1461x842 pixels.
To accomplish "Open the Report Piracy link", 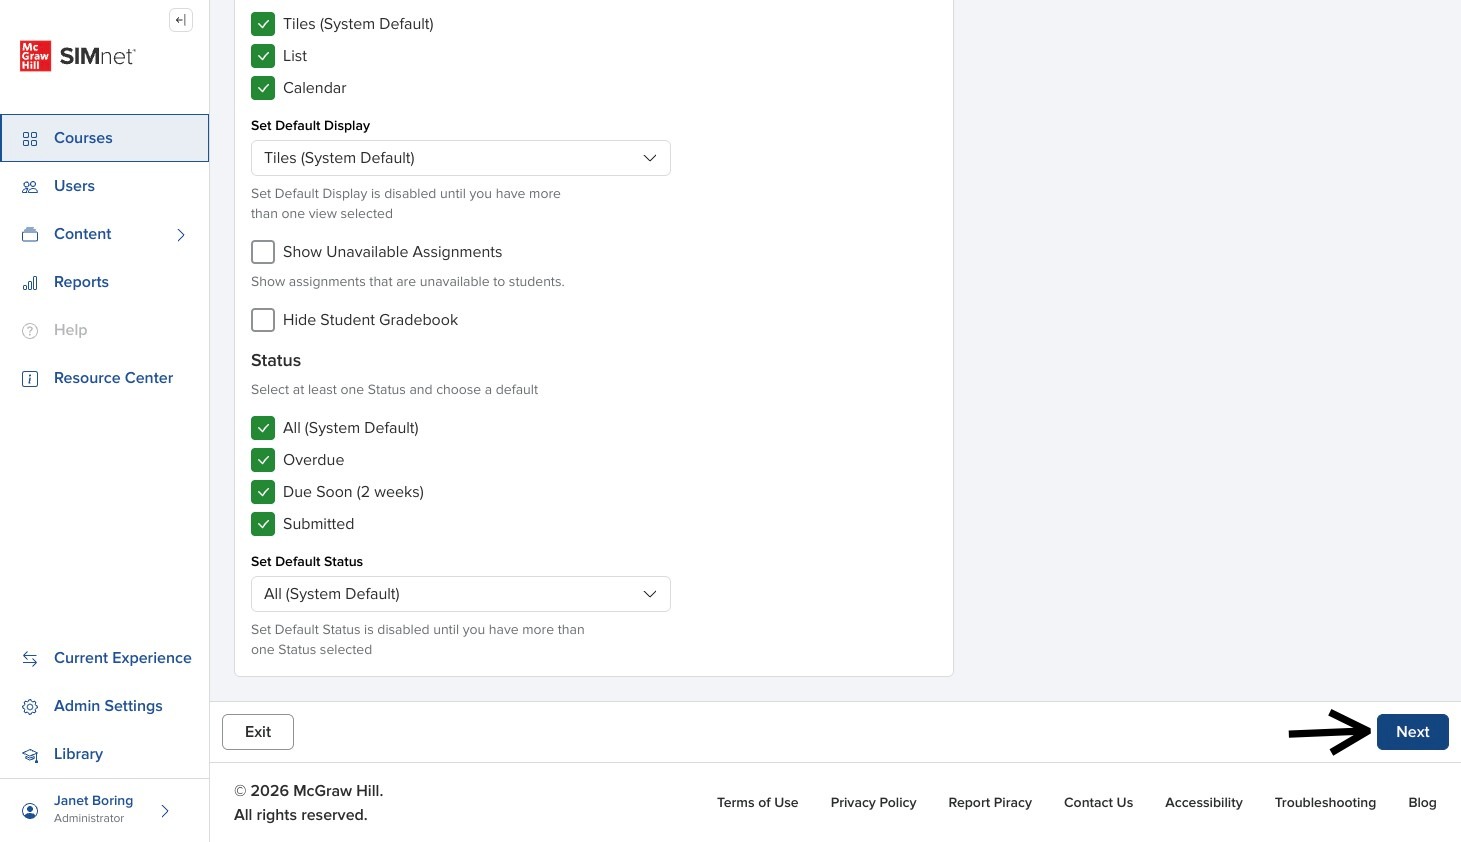I will [990, 802].
